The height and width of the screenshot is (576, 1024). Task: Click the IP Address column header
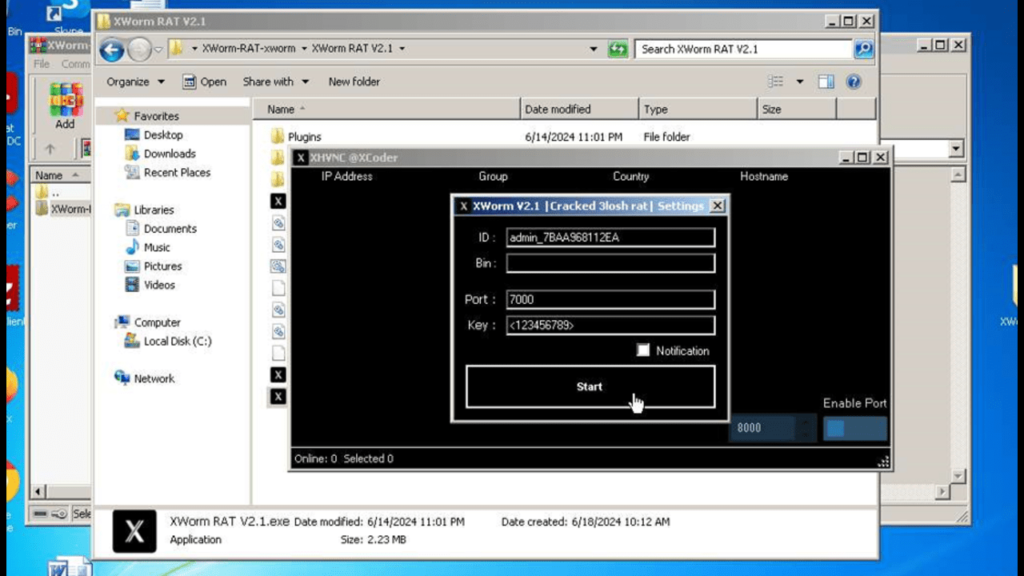[x=347, y=176]
